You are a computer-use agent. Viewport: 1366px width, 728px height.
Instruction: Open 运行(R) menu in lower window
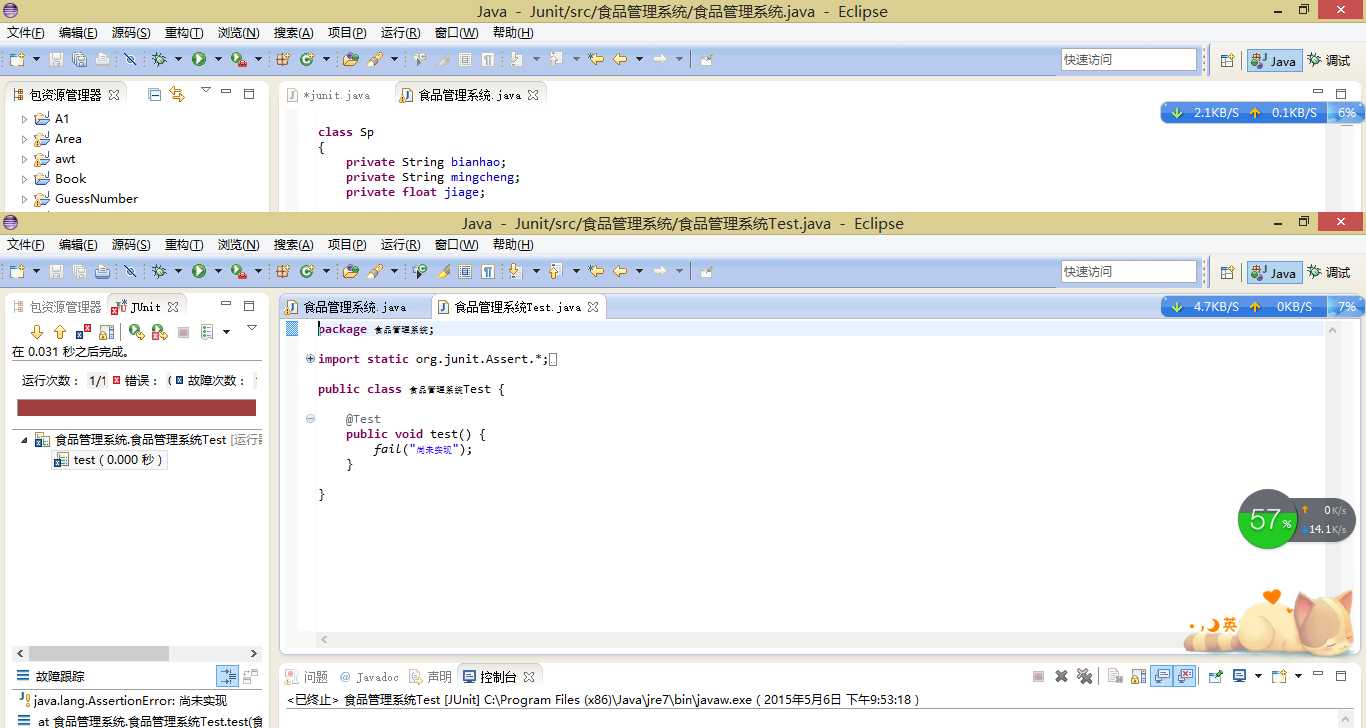pyautogui.click(x=400, y=244)
